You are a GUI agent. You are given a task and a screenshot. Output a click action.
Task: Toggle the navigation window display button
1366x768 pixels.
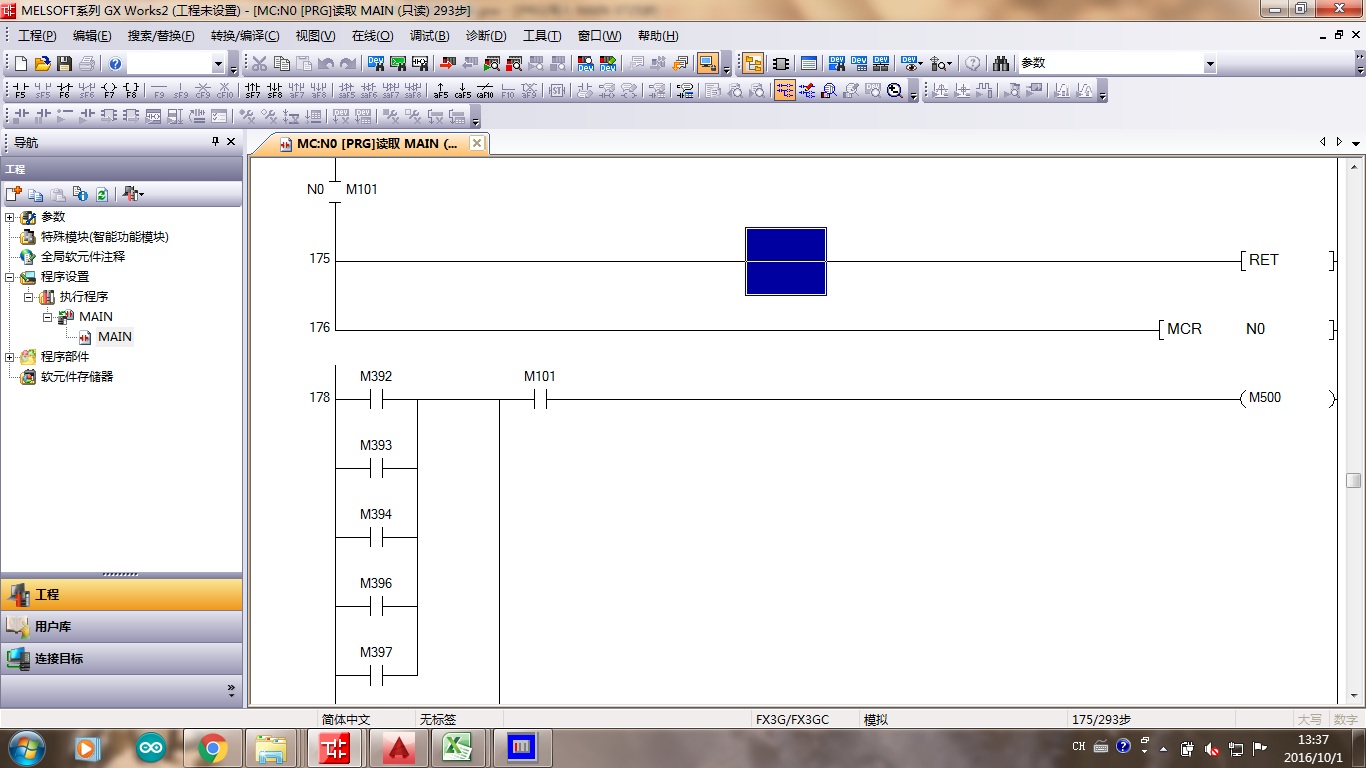(x=753, y=64)
